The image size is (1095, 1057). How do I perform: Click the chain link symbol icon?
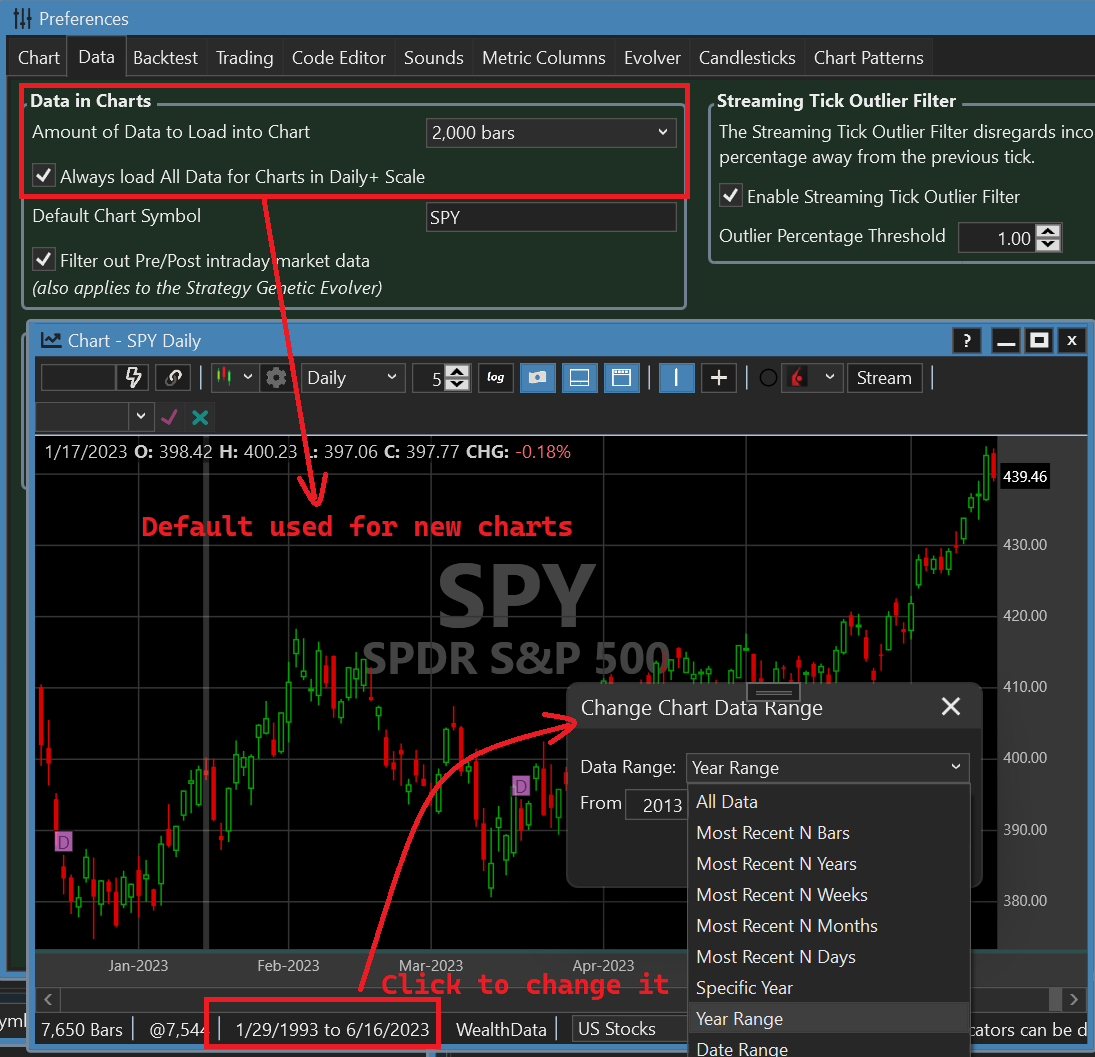point(173,378)
